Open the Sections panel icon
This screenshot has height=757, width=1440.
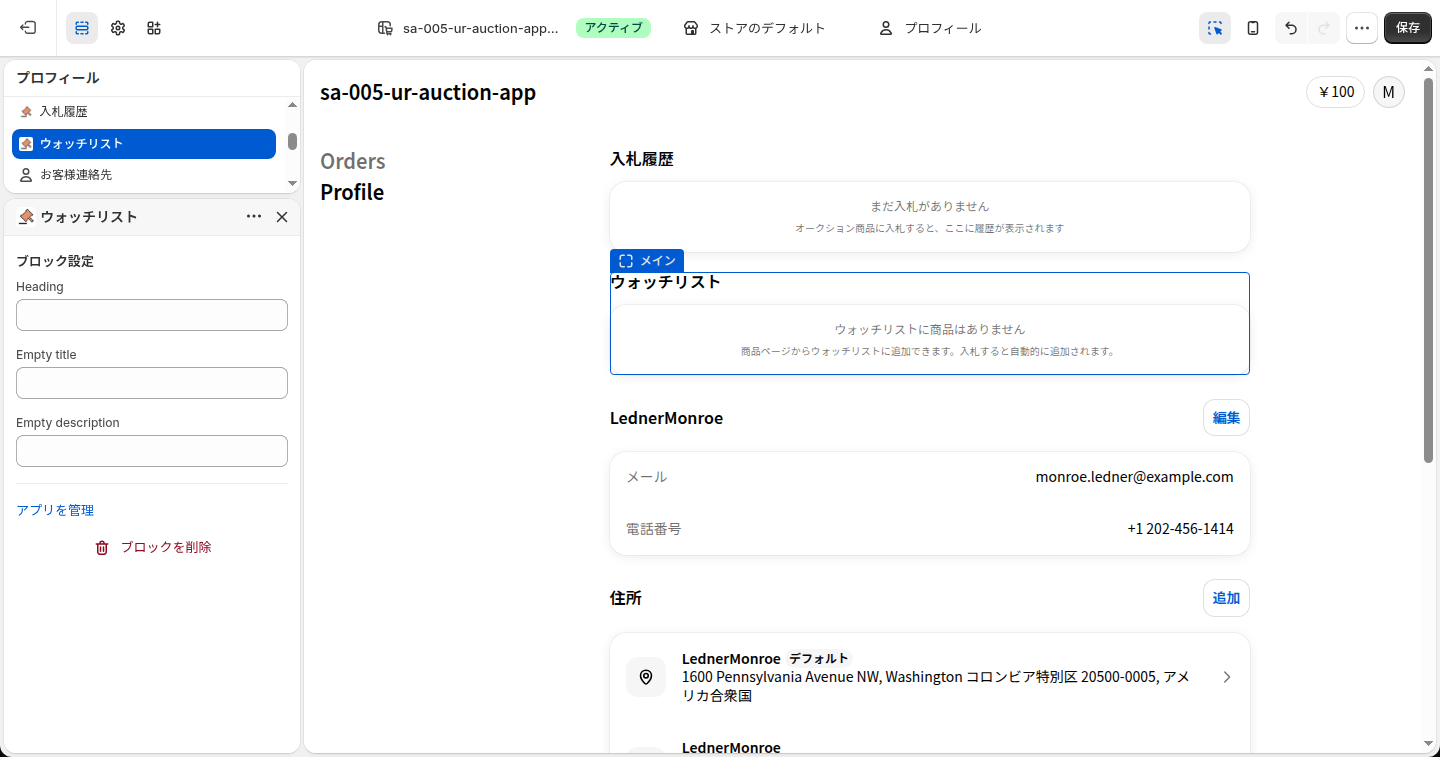point(82,28)
